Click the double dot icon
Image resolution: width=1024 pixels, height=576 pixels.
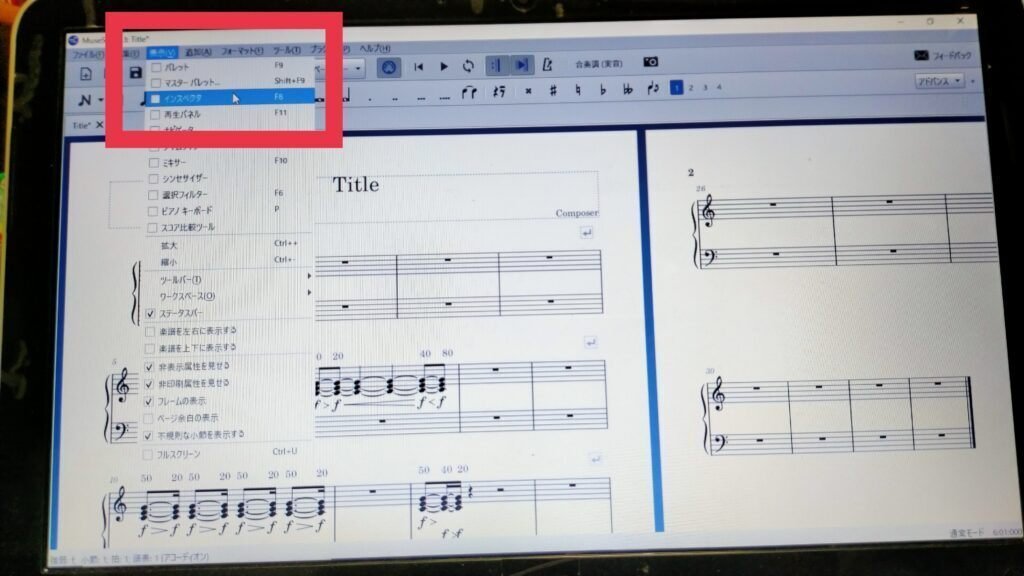pyautogui.click(x=395, y=99)
